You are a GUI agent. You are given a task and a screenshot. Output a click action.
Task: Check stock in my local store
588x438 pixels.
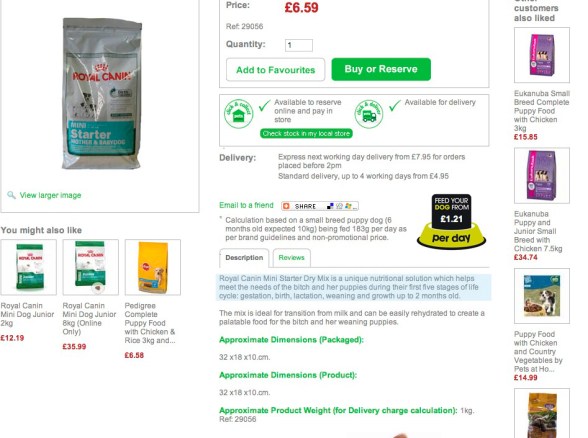pos(306,134)
